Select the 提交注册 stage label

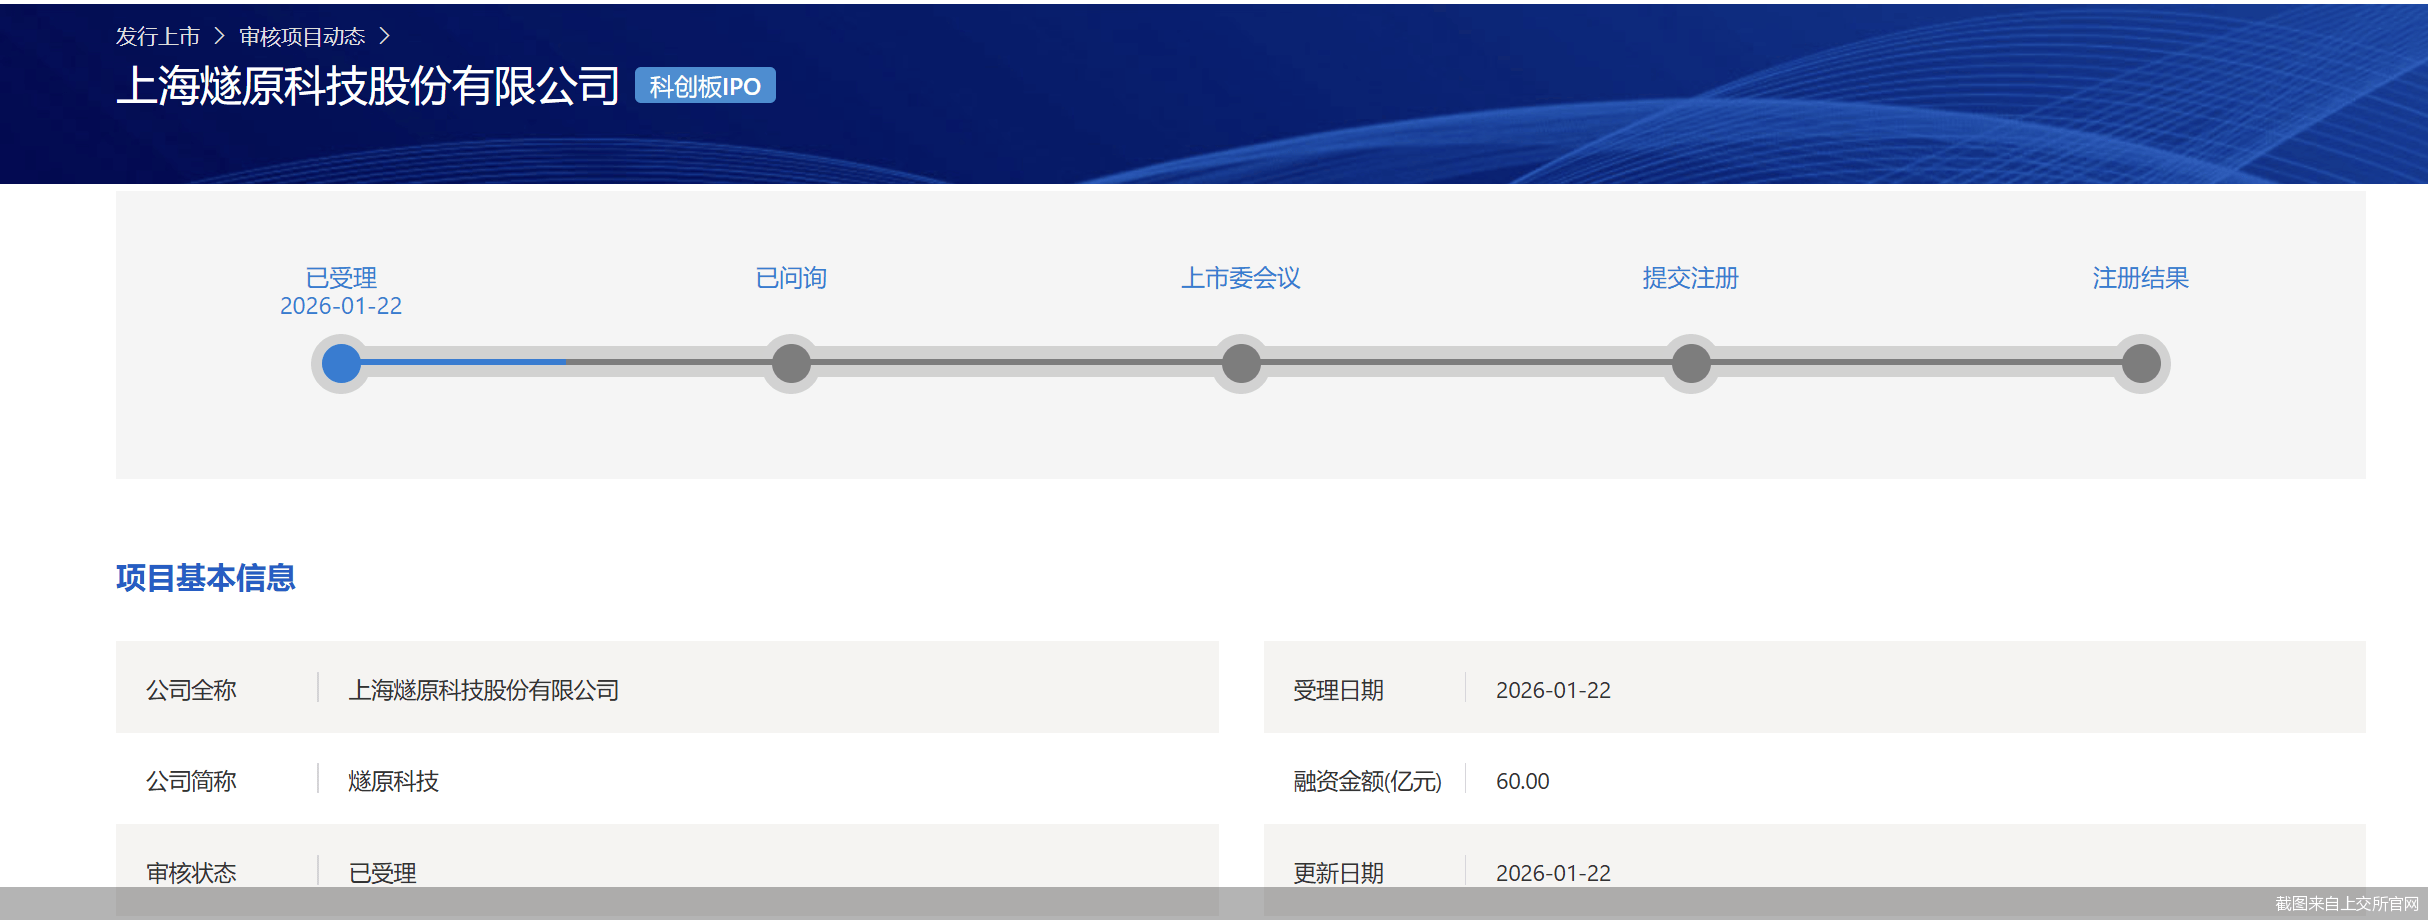pos(1691,278)
